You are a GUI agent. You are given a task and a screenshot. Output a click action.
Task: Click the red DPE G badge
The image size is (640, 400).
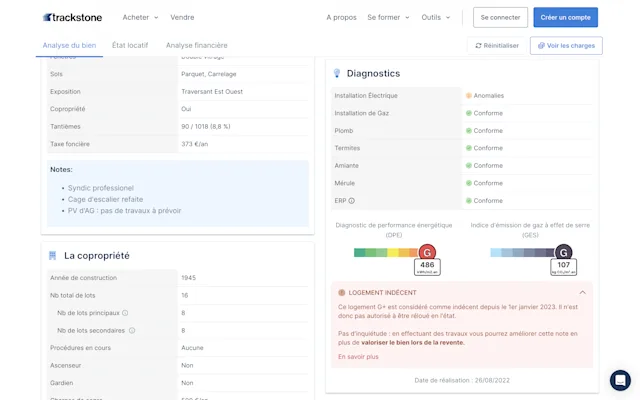pos(427,253)
